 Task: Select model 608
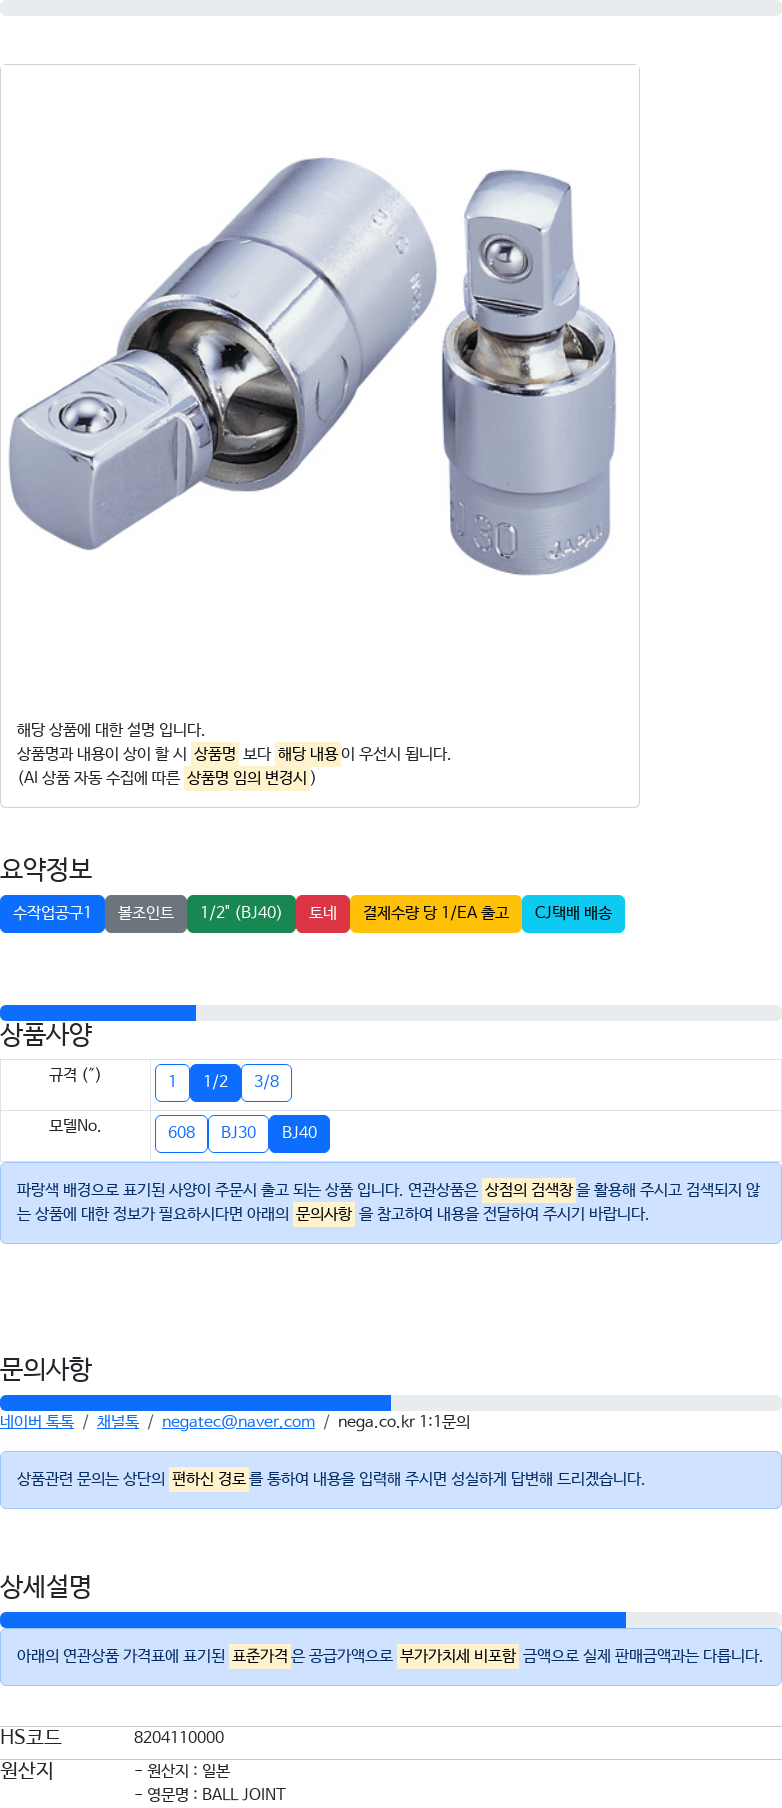[181, 1134]
